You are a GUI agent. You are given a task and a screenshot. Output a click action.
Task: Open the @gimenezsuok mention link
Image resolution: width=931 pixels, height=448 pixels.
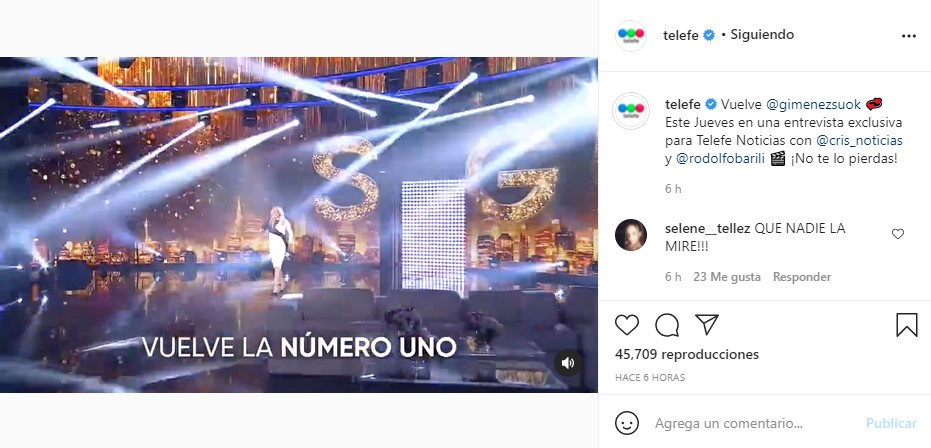tap(805, 104)
